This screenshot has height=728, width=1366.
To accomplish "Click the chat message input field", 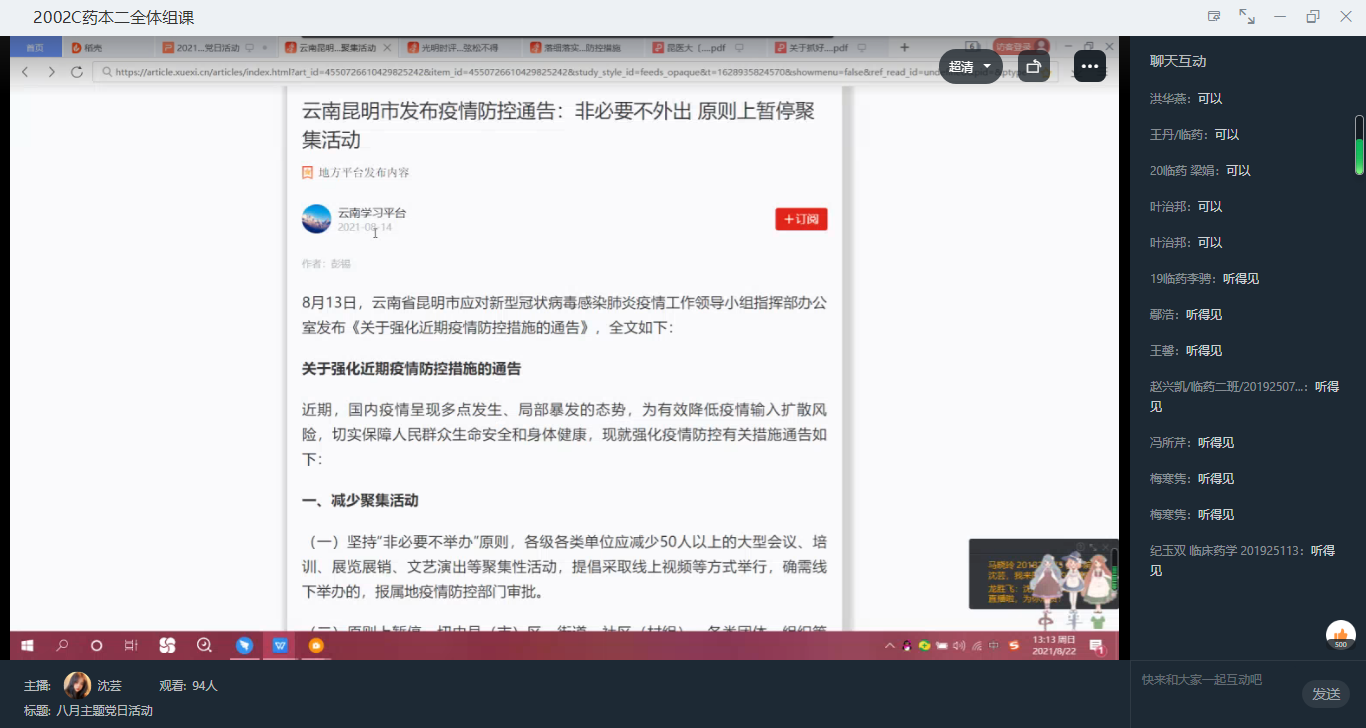I will (1215, 680).
